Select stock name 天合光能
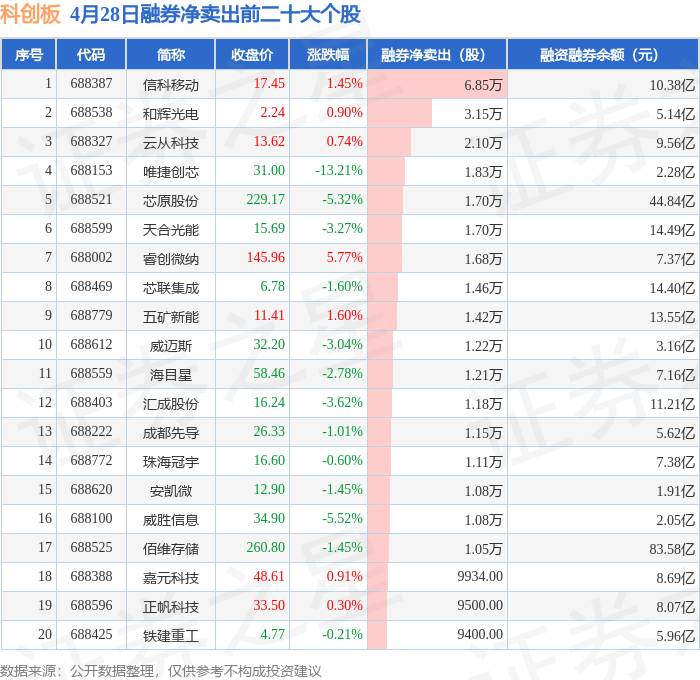 [171, 230]
